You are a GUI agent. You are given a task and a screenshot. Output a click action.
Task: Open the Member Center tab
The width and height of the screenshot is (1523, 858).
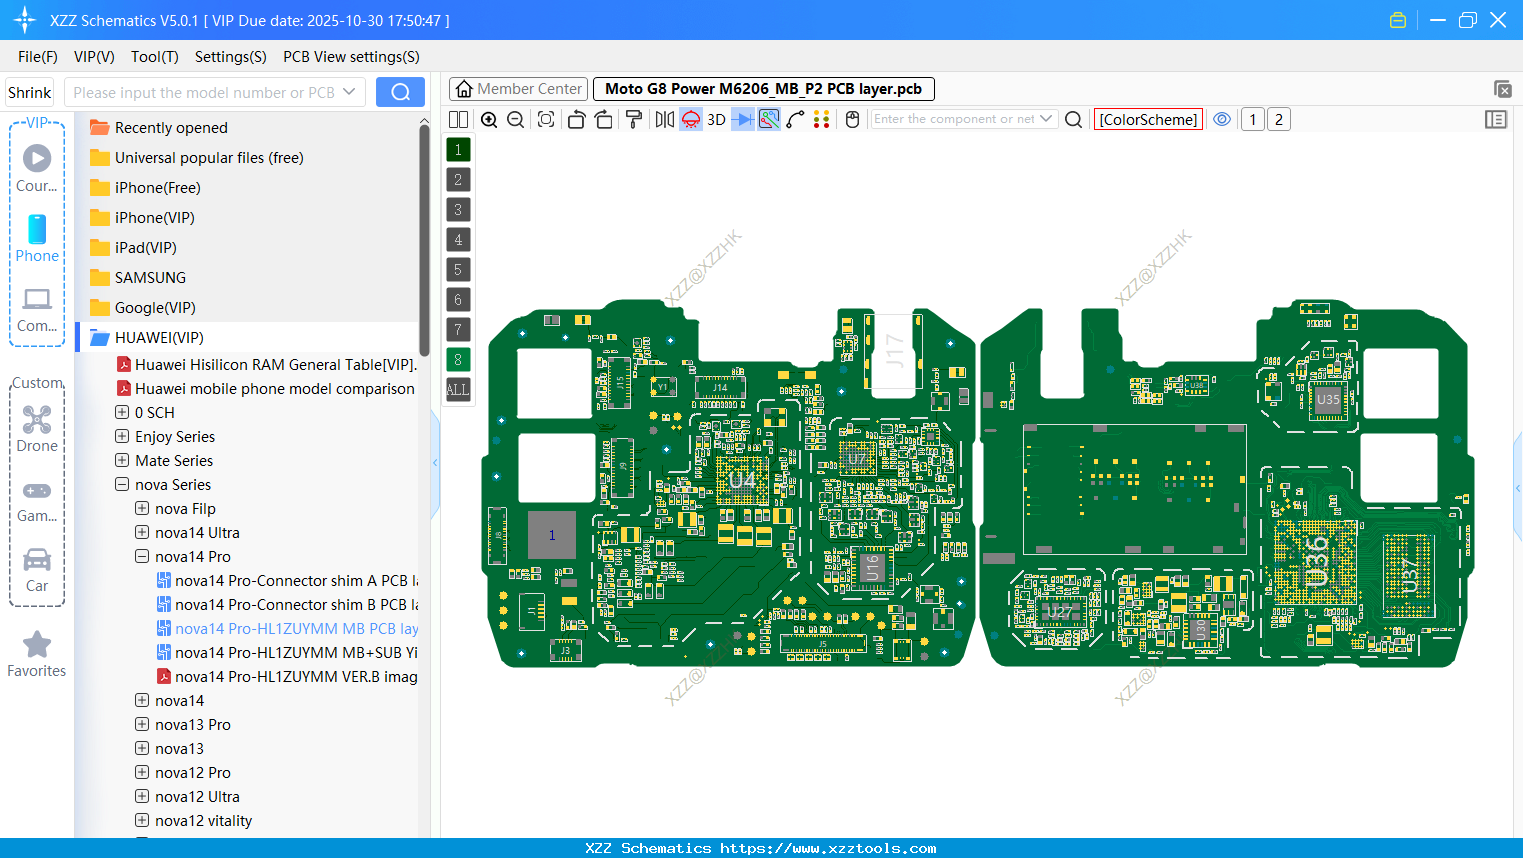518,89
